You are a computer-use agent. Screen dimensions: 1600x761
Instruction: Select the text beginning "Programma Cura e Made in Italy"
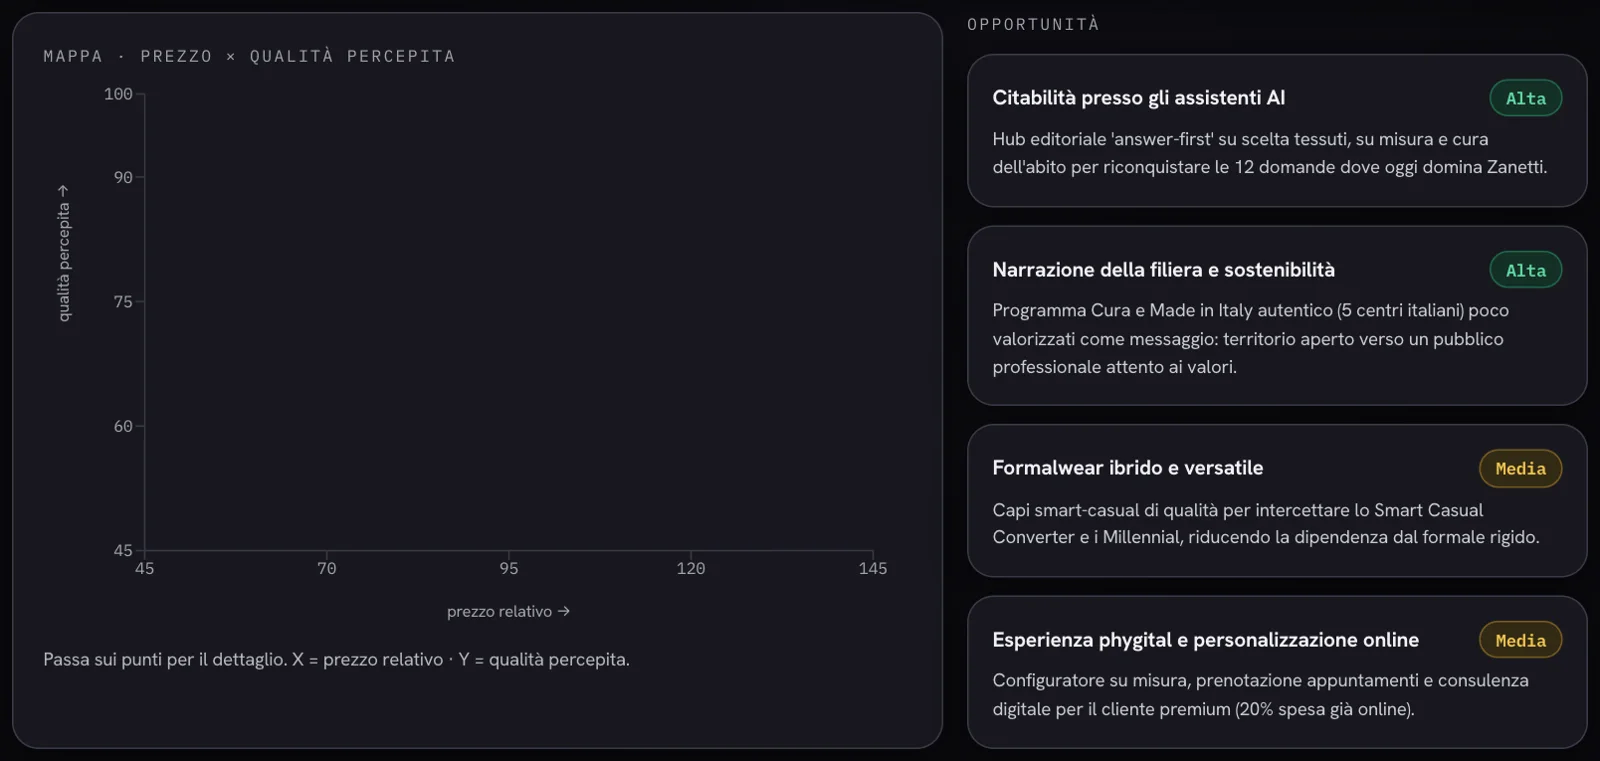tap(1250, 339)
